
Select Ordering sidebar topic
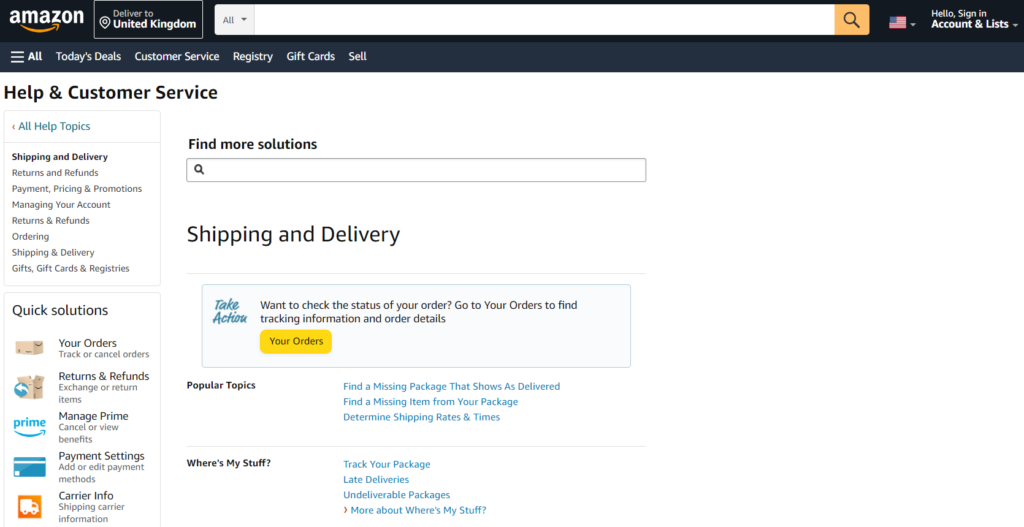pyautogui.click(x=30, y=236)
